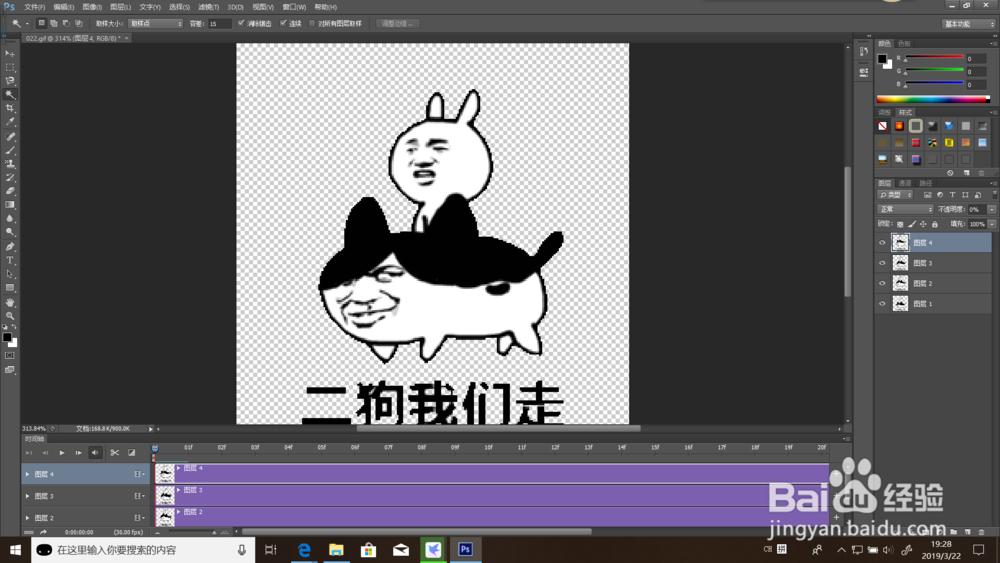1000x563 pixels.
Task: Select the Eraser tool
Action: 10,191
